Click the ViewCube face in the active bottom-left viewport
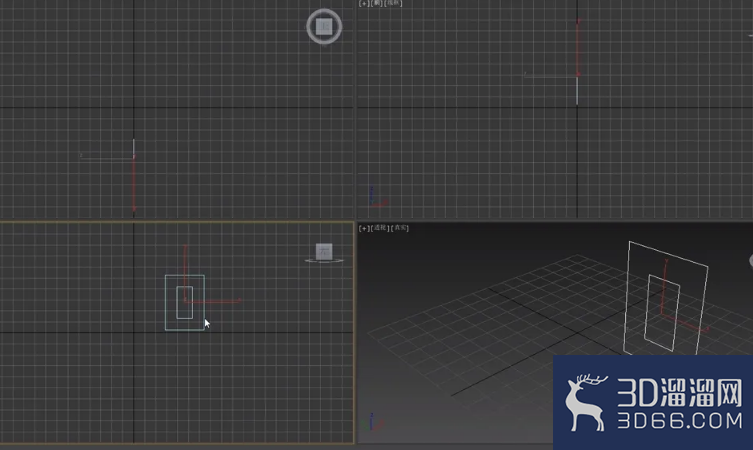This screenshot has height=450, width=753. (x=324, y=251)
